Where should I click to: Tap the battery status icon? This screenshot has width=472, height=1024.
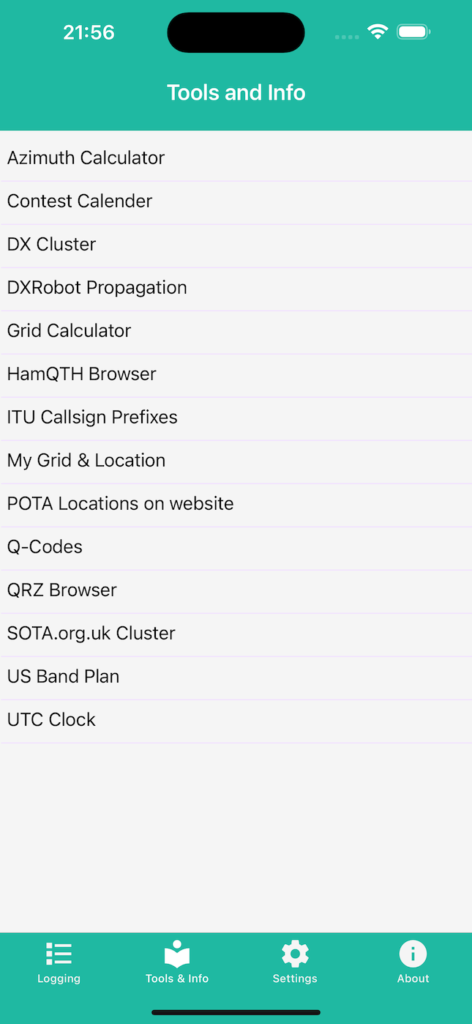(x=413, y=32)
